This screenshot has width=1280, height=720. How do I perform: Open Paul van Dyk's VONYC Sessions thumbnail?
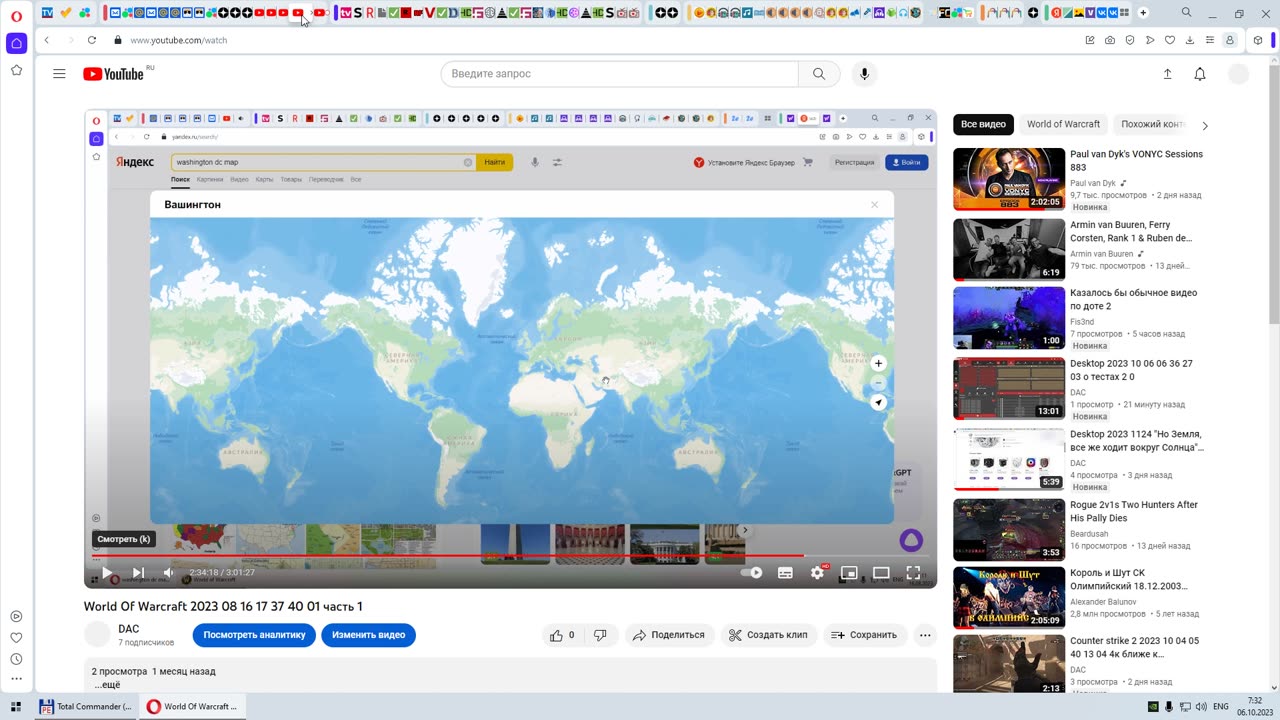(x=1009, y=179)
